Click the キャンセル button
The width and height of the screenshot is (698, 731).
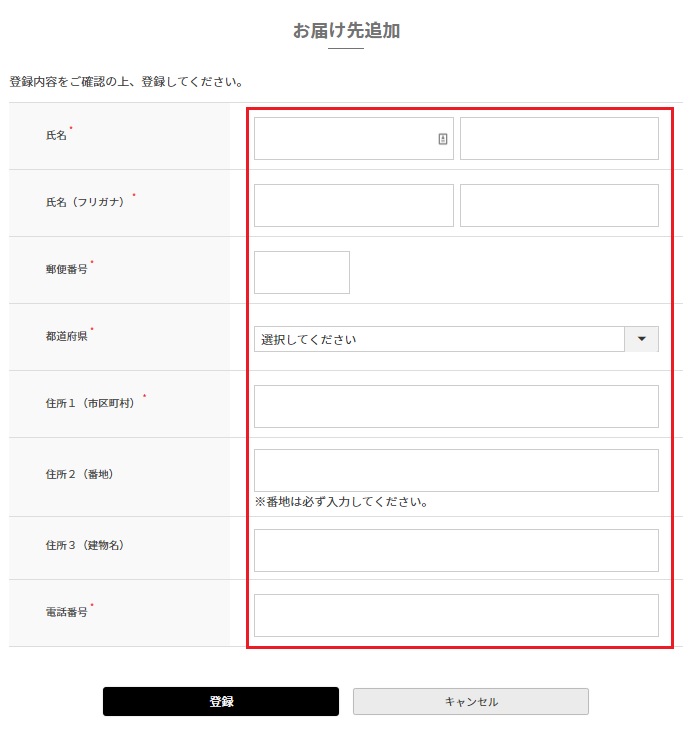click(x=470, y=701)
